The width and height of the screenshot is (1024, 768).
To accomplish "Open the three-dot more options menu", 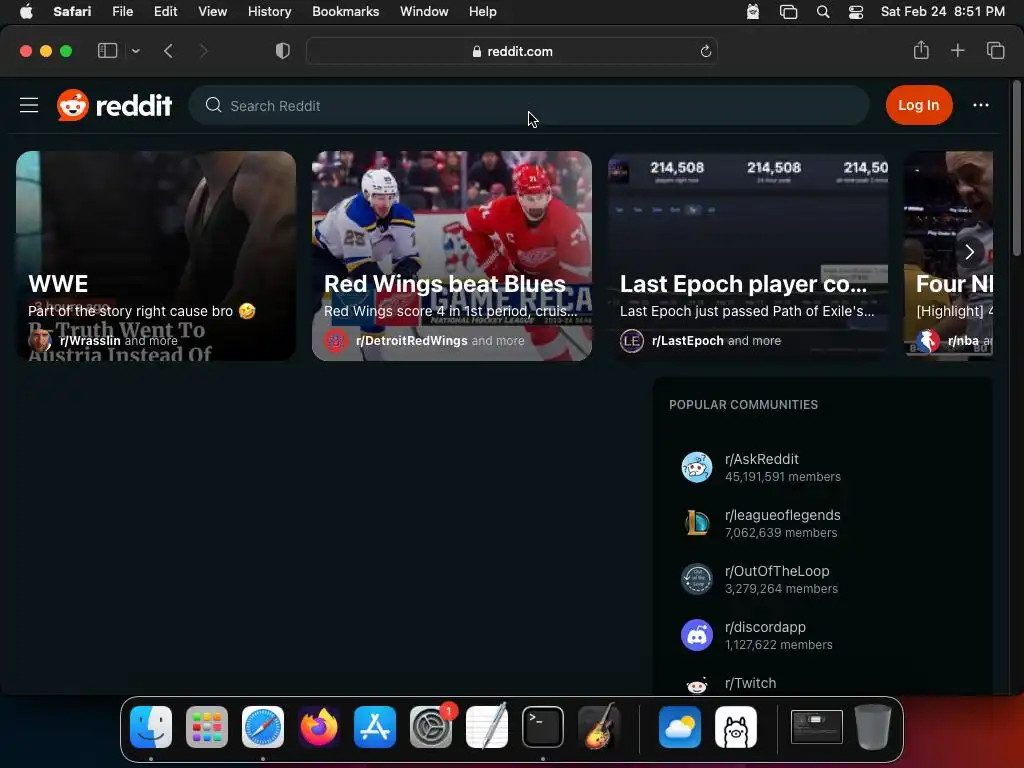I will (980, 105).
